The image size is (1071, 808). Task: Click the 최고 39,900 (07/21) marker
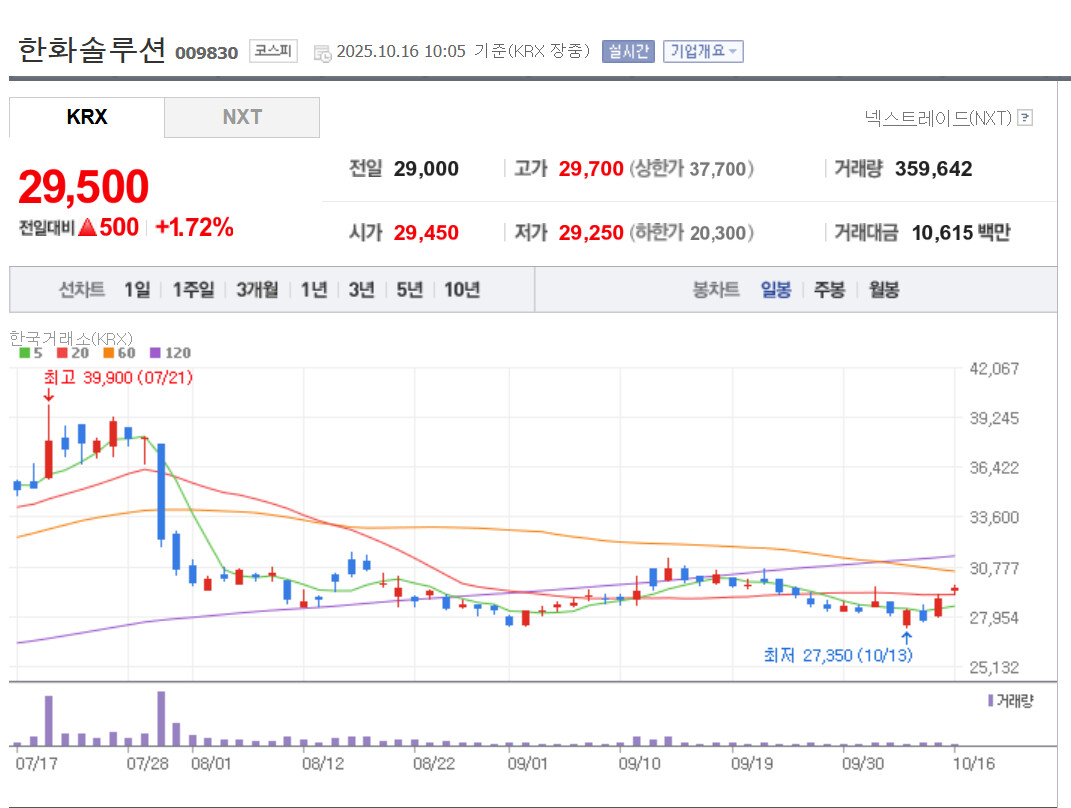[x=118, y=378]
